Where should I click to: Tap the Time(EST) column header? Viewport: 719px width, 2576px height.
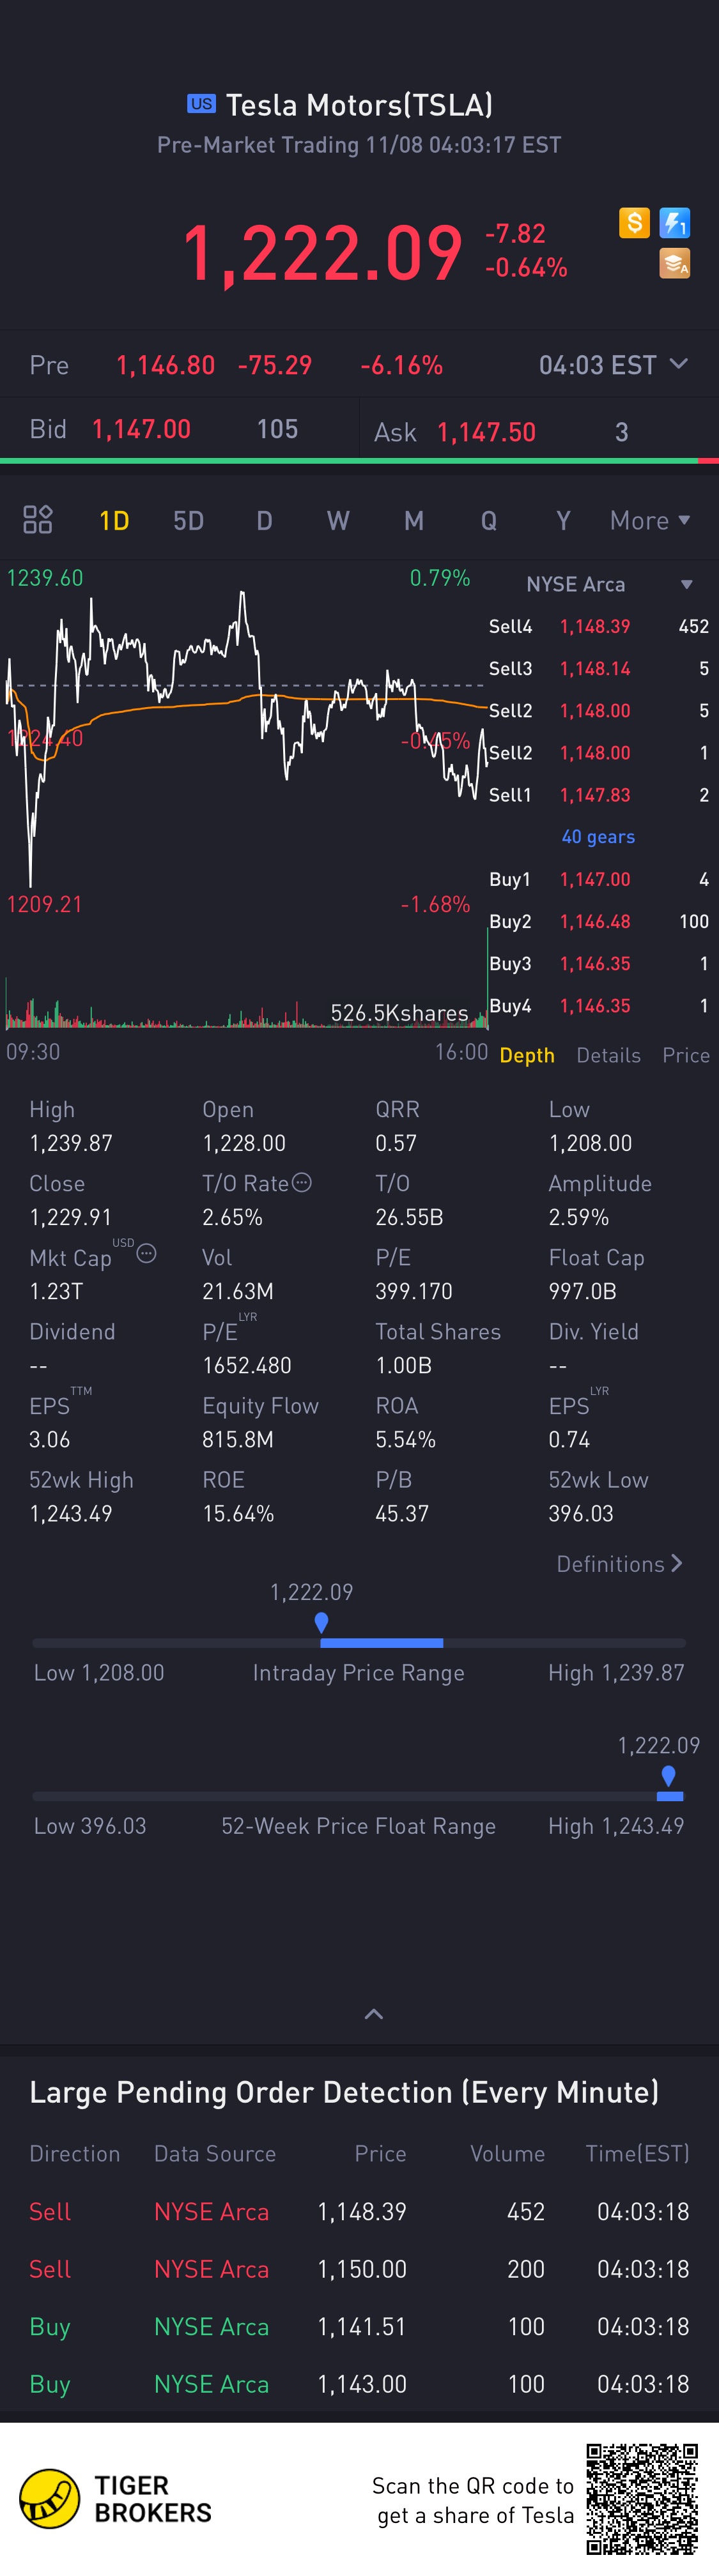pos(637,2153)
